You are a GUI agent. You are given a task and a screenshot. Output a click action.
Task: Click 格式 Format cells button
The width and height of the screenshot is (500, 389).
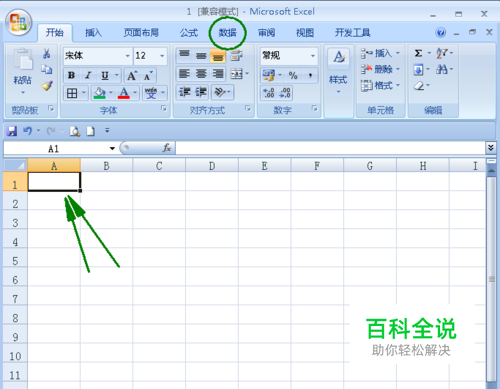380,86
